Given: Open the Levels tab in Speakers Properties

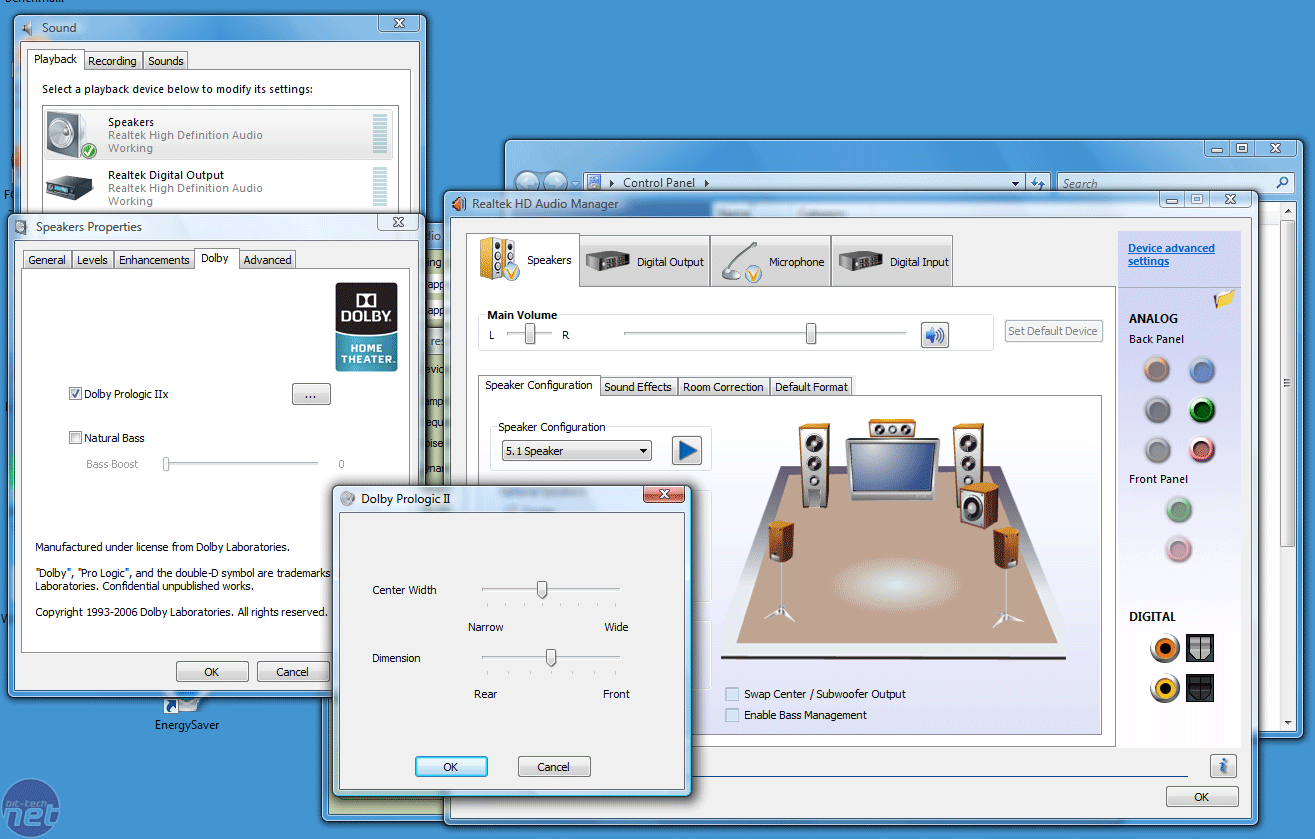Looking at the screenshot, I should click(x=92, y=260).
